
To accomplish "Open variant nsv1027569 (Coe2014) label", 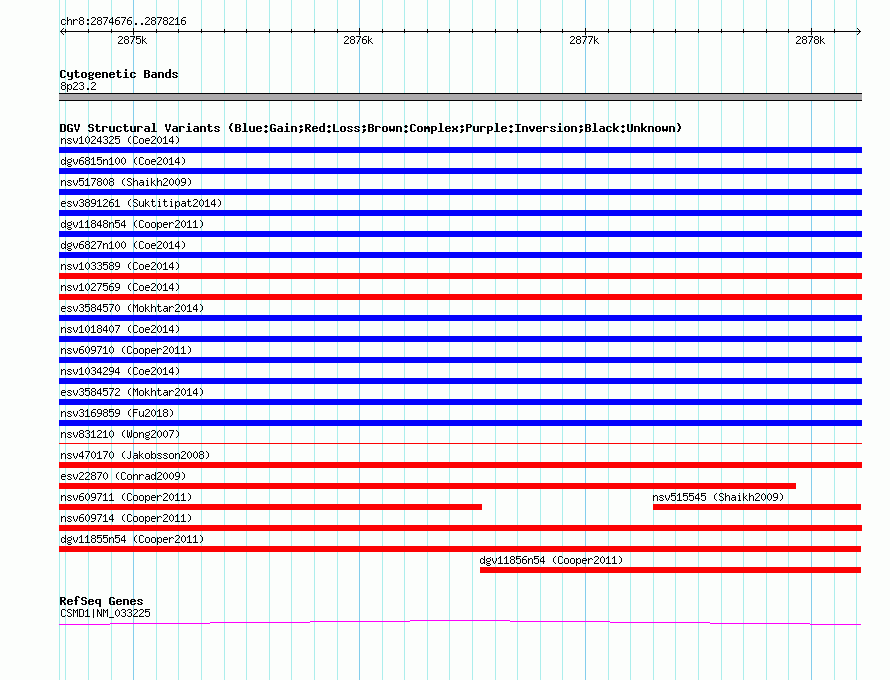I will 120,287.
